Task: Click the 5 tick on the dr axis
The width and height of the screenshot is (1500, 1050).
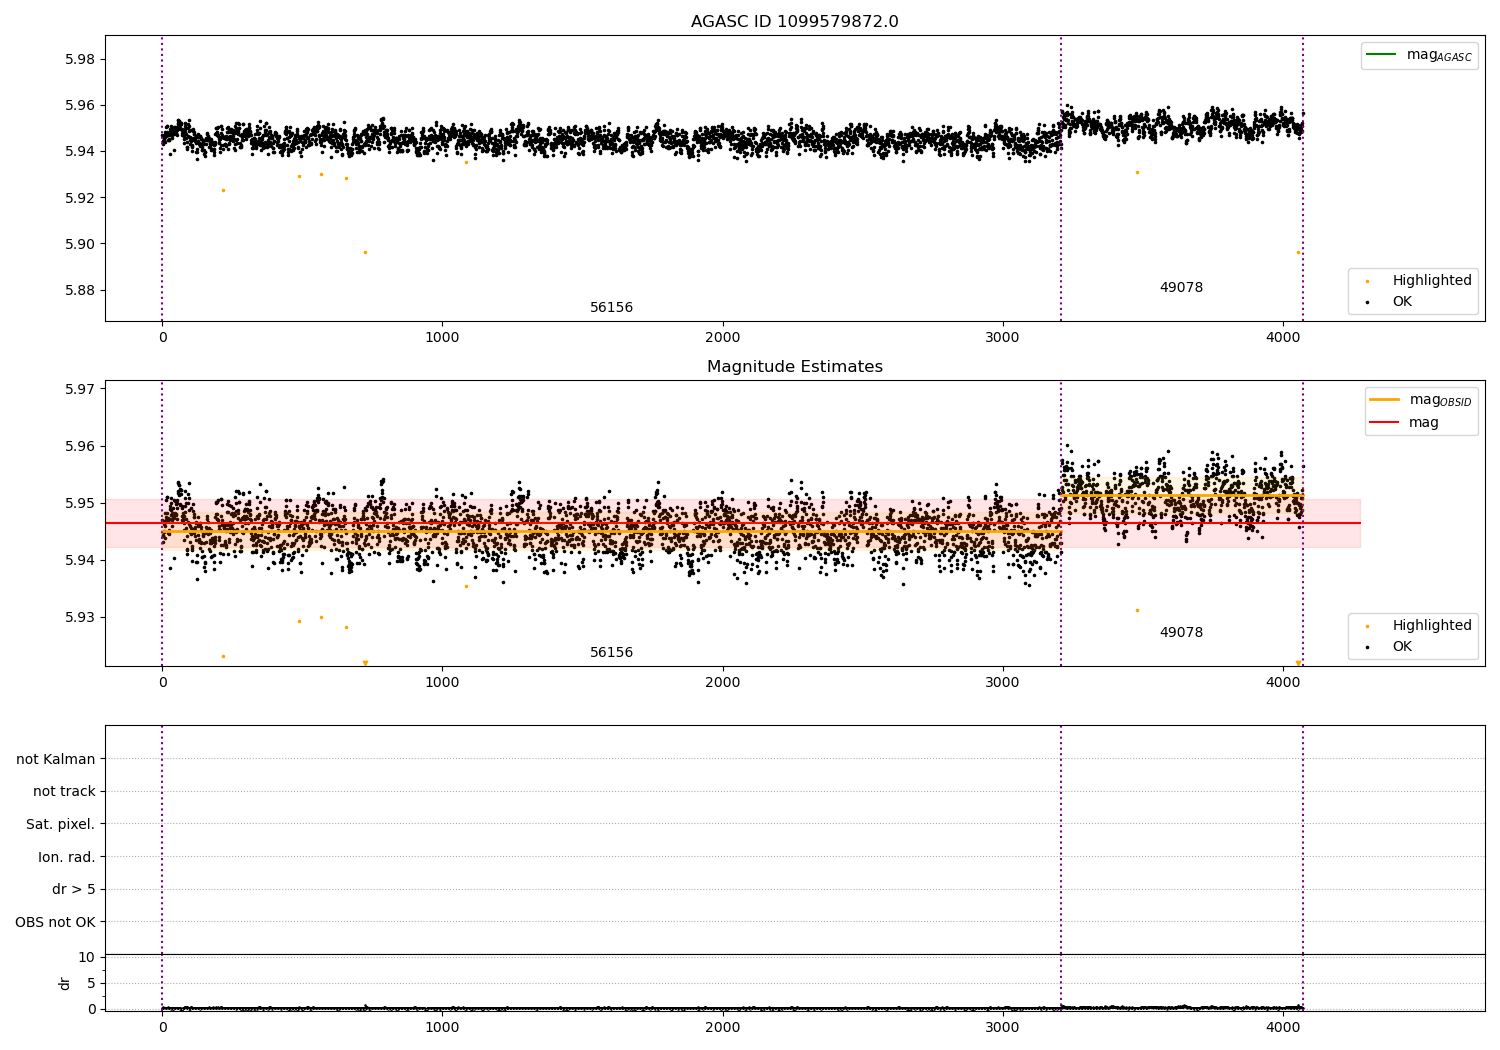Action: coord(91,983)
